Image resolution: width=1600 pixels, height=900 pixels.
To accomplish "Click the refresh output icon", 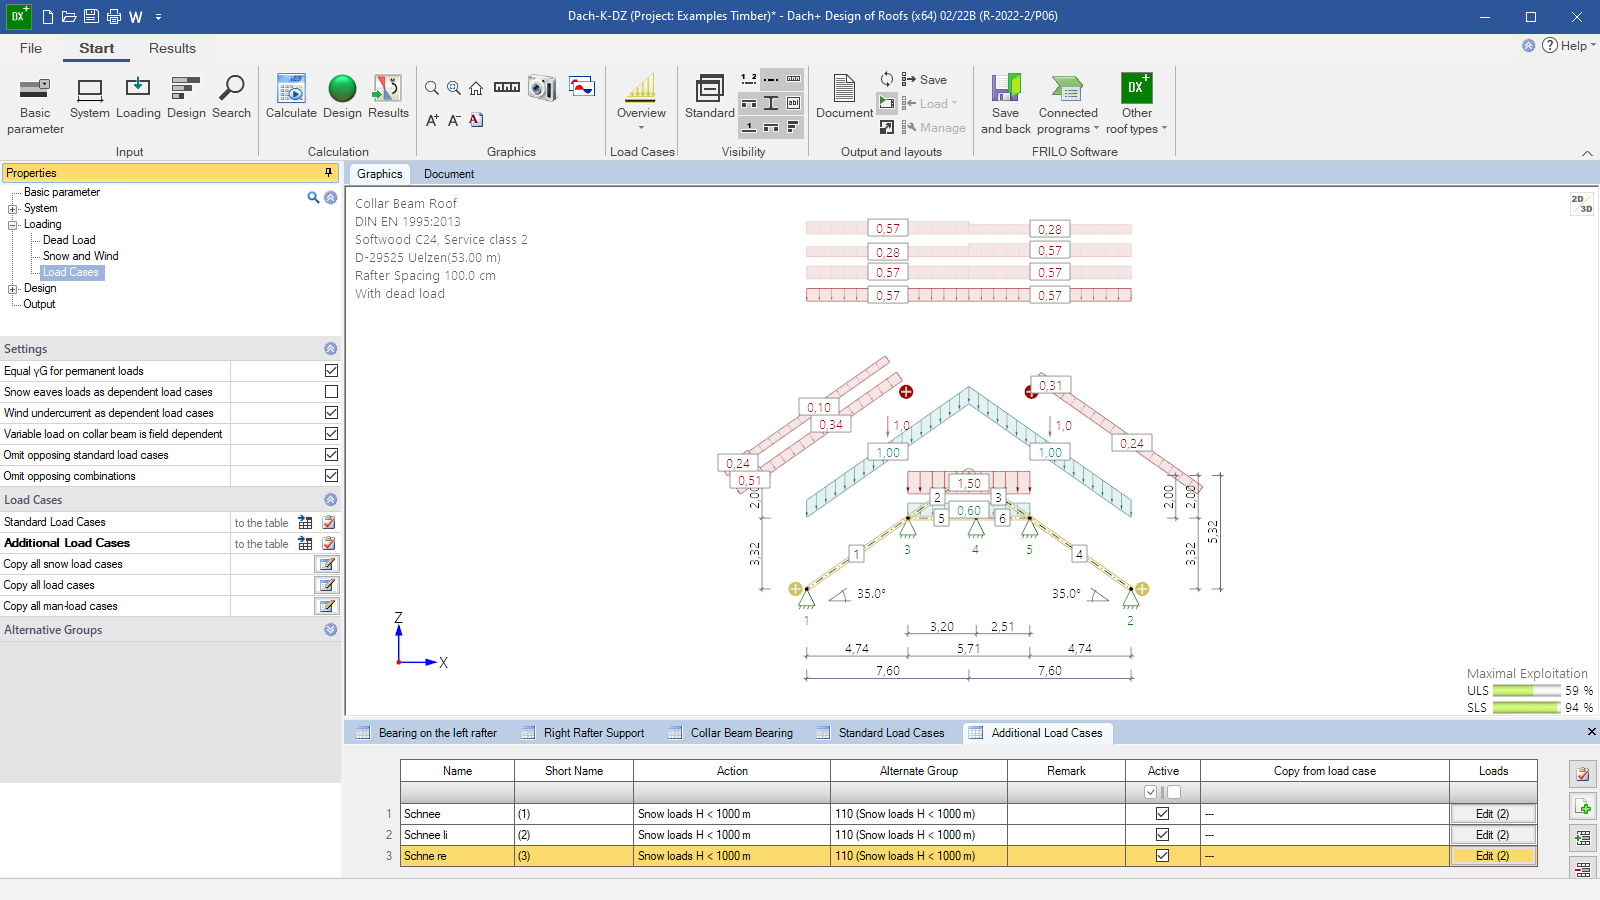I will pyautogui.click(x=887, y=79).
